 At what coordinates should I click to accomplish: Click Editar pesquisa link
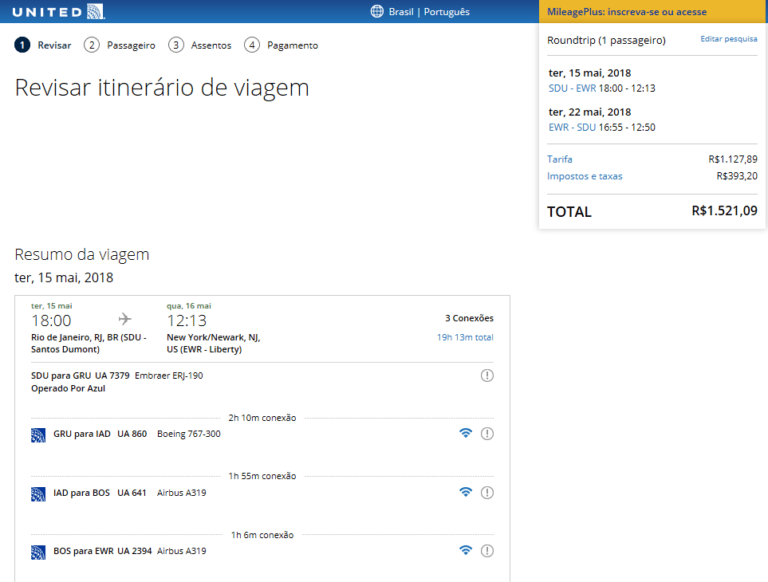(728, 39)
